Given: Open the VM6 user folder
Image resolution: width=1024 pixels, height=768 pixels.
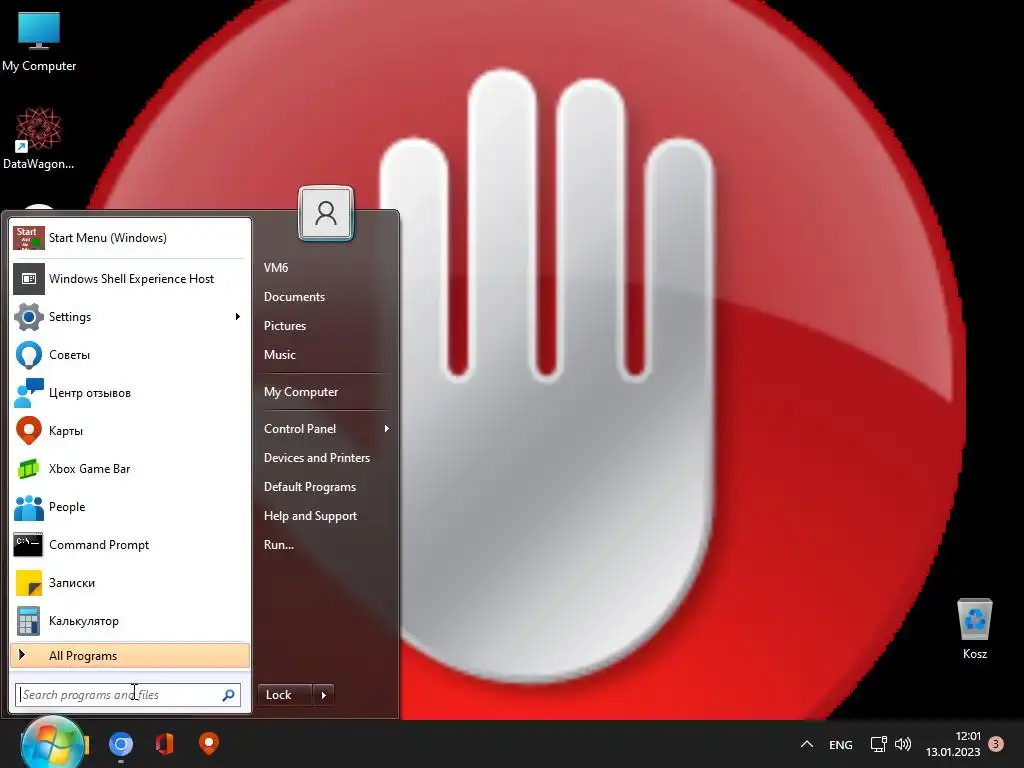Looking at the screenshot, I should pos(276,268).
